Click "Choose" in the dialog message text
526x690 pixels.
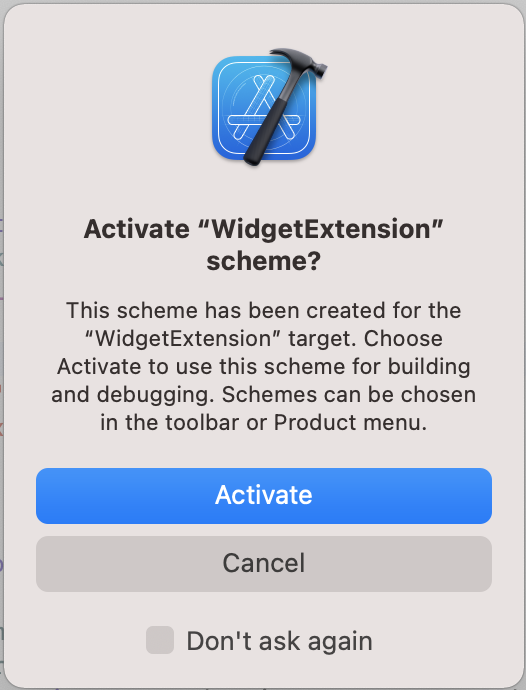point(403,338)
